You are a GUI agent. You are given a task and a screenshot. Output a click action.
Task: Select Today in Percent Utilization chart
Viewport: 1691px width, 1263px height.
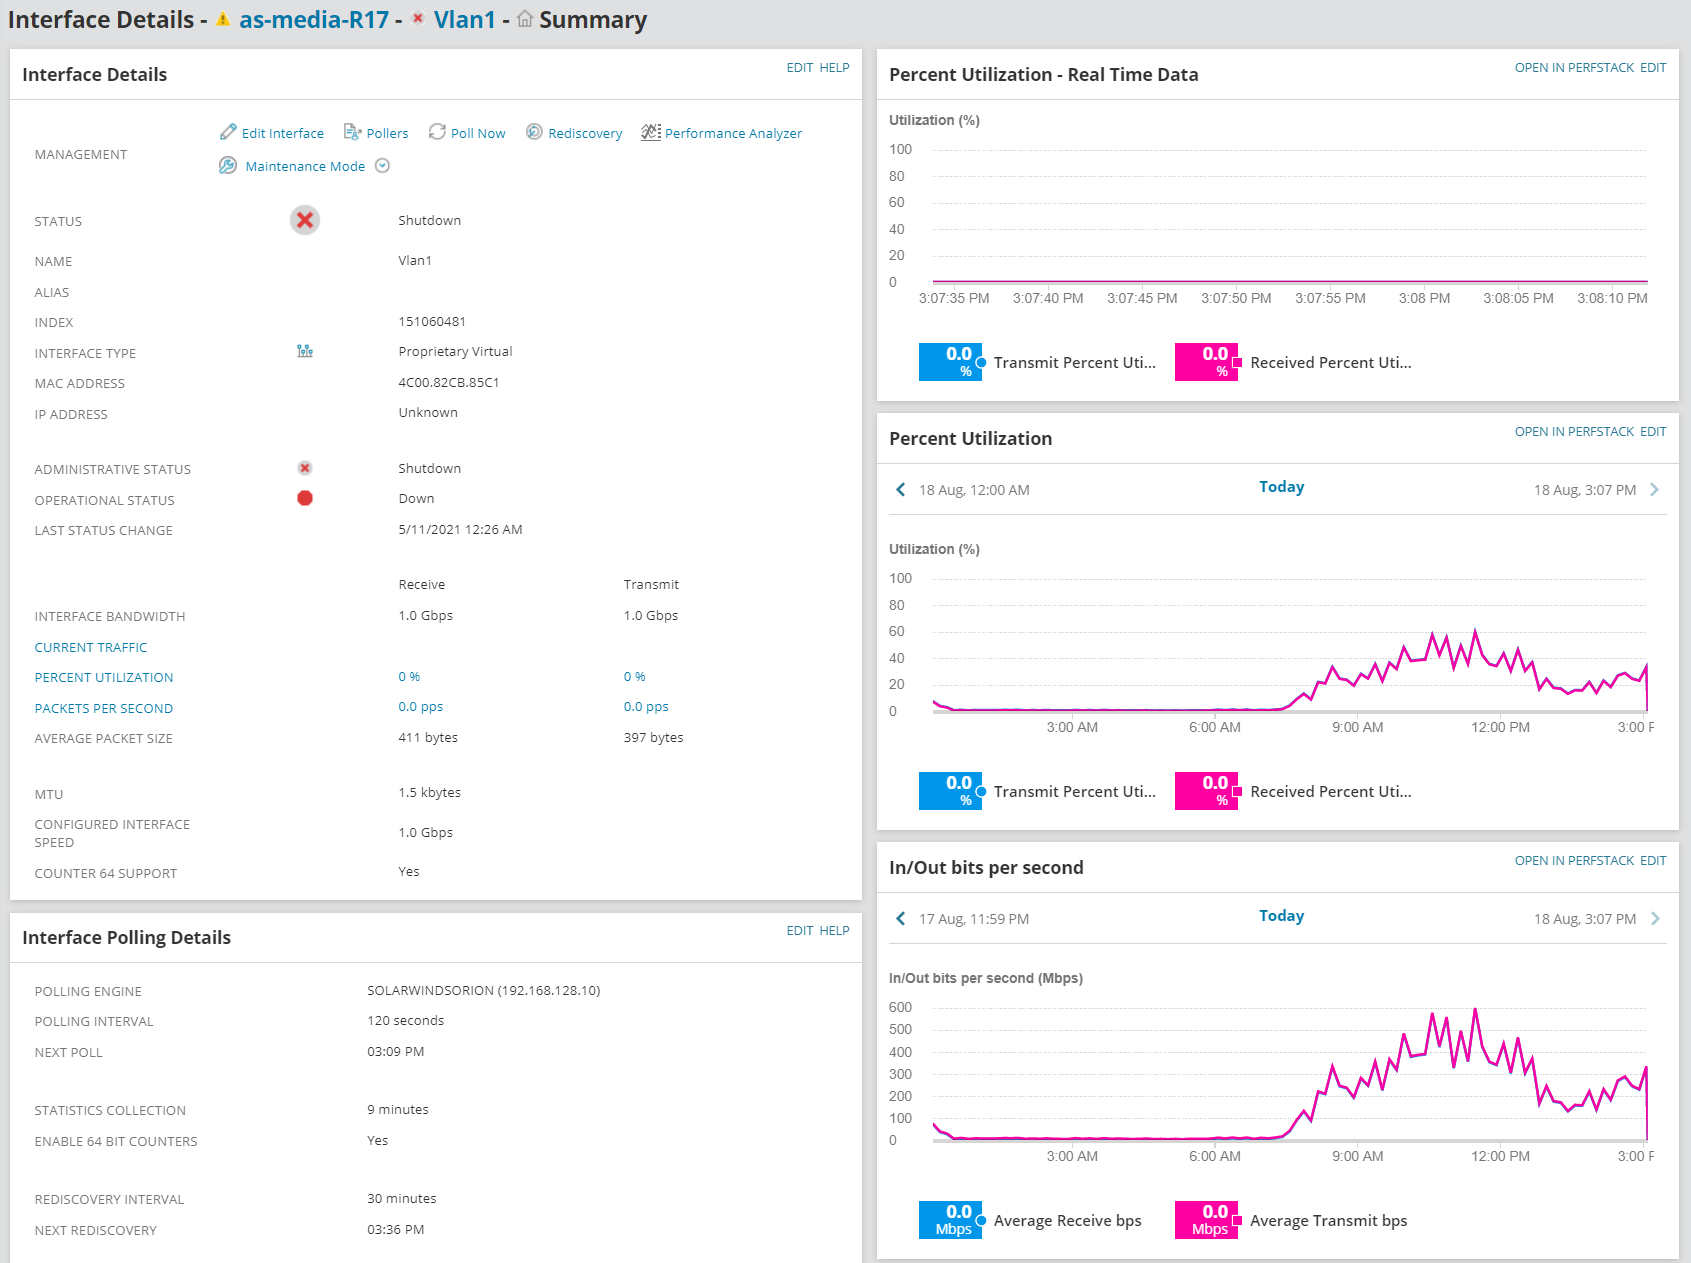point(1281,487)
